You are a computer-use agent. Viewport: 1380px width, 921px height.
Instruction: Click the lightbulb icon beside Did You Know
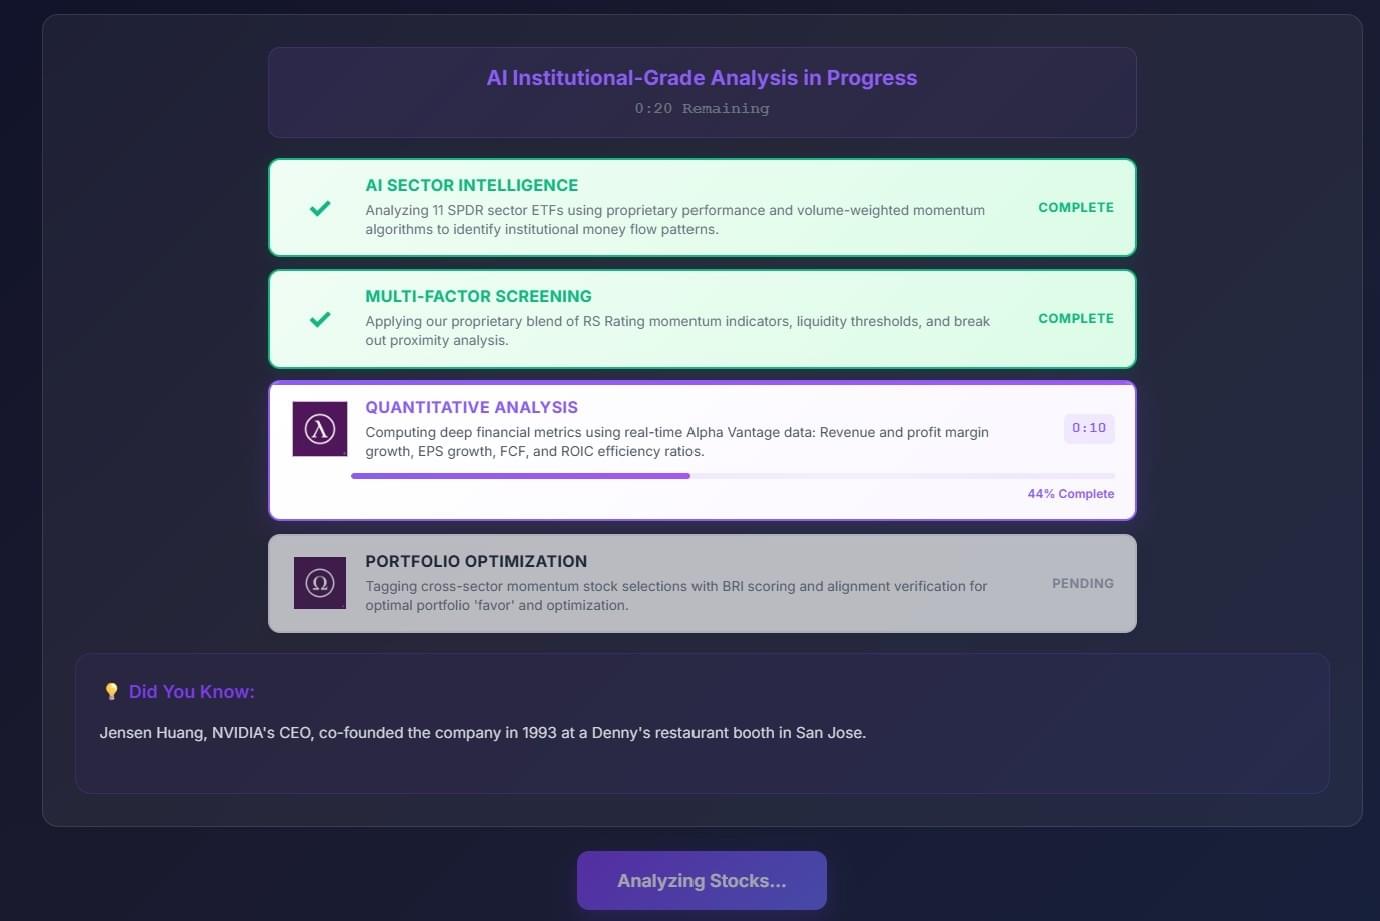click(111, 692)
